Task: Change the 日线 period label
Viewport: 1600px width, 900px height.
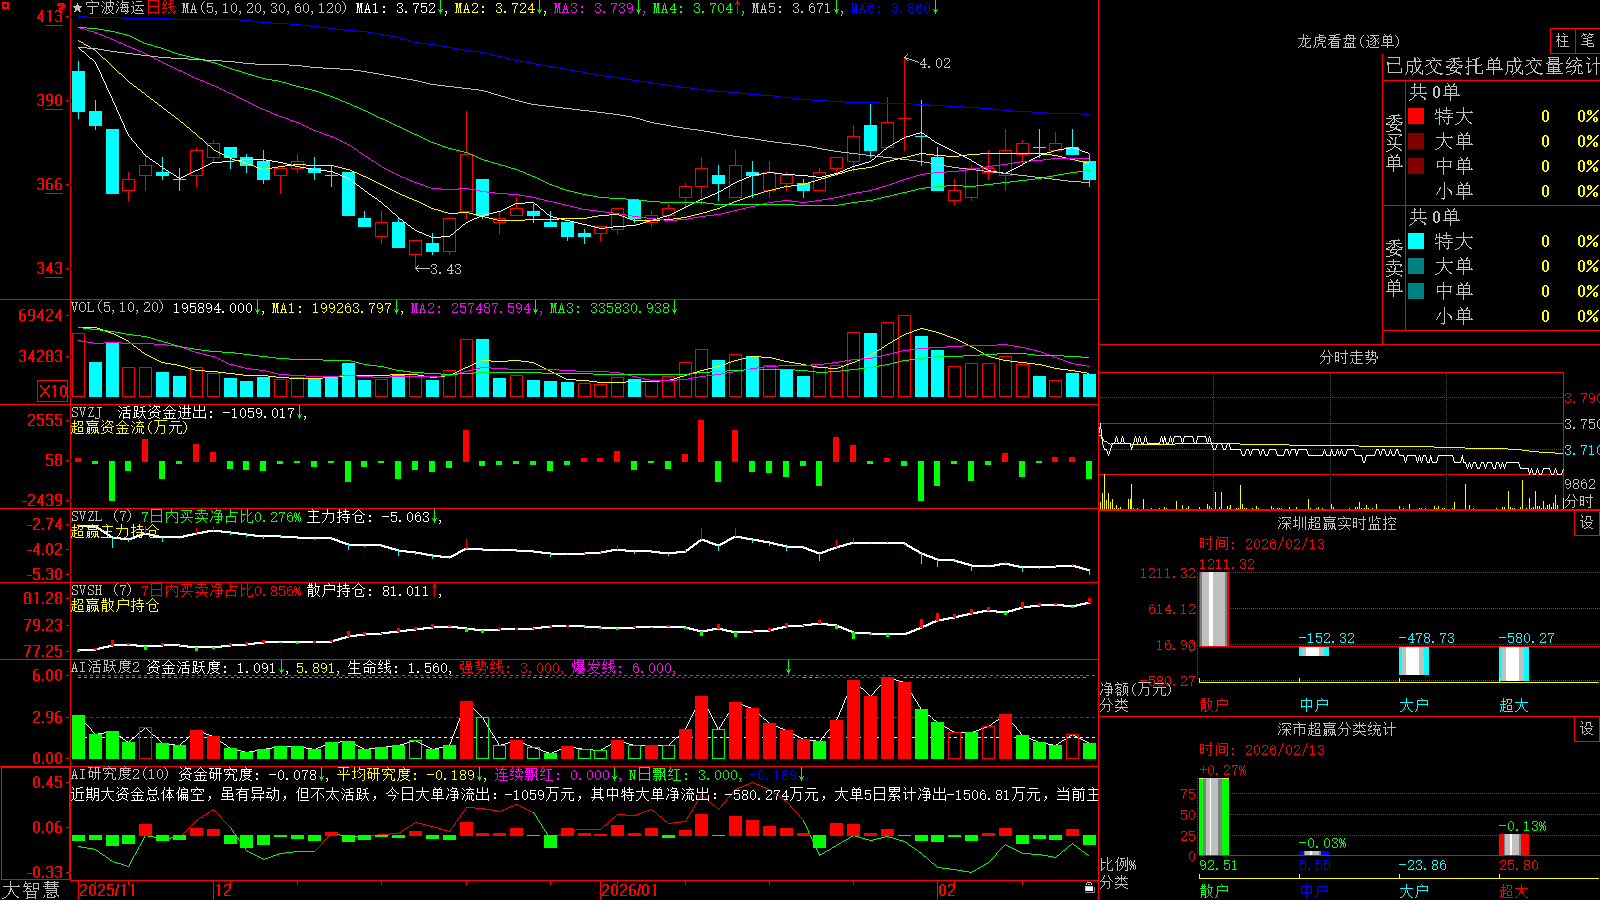Action: (162, 8)
